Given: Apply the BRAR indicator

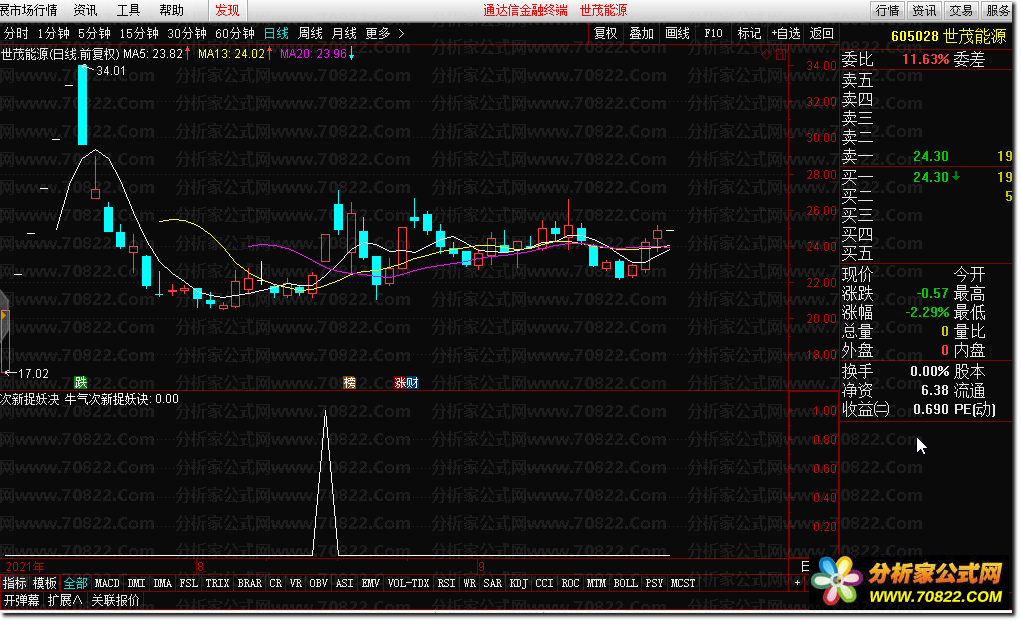Looking at the screenshot, I should click(250, 583).
